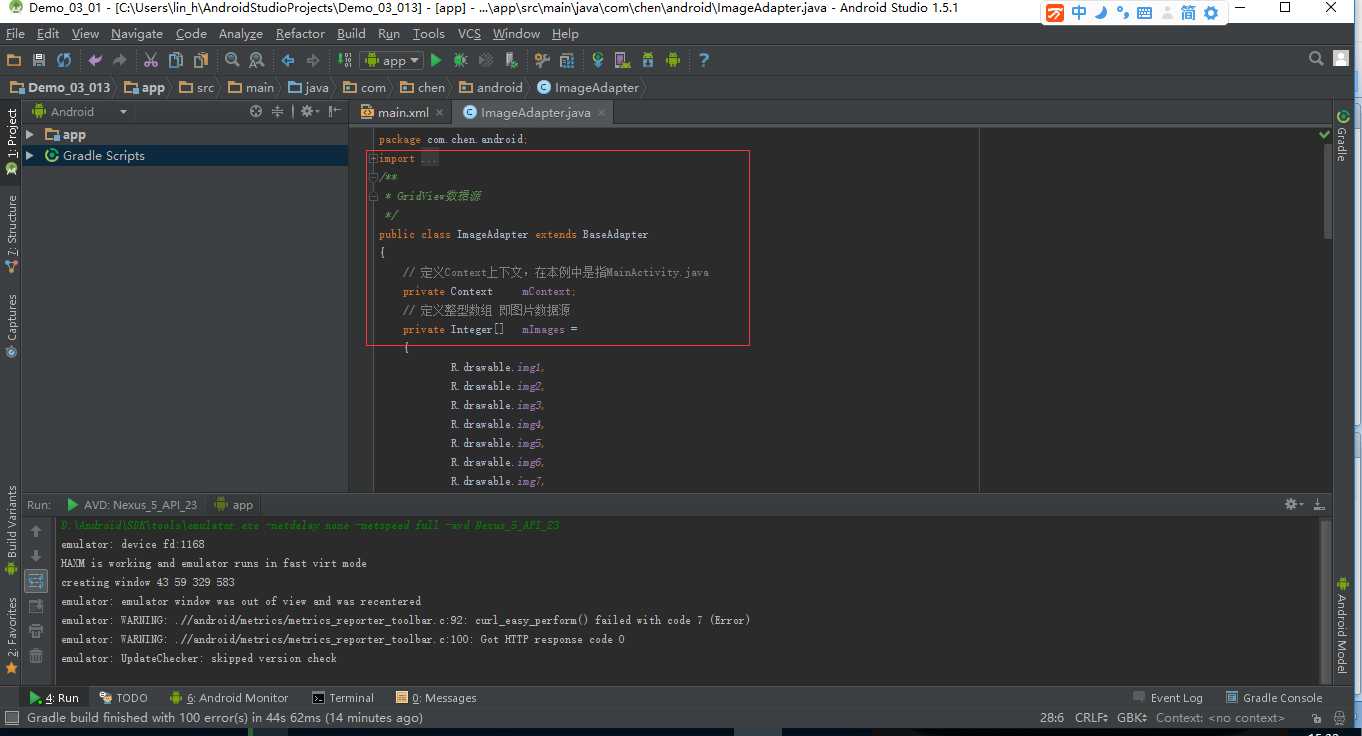Click the chen breadcrumb folder
Image resolution: width=1362 pixels, height=736 pixels.
pos(423,87)
